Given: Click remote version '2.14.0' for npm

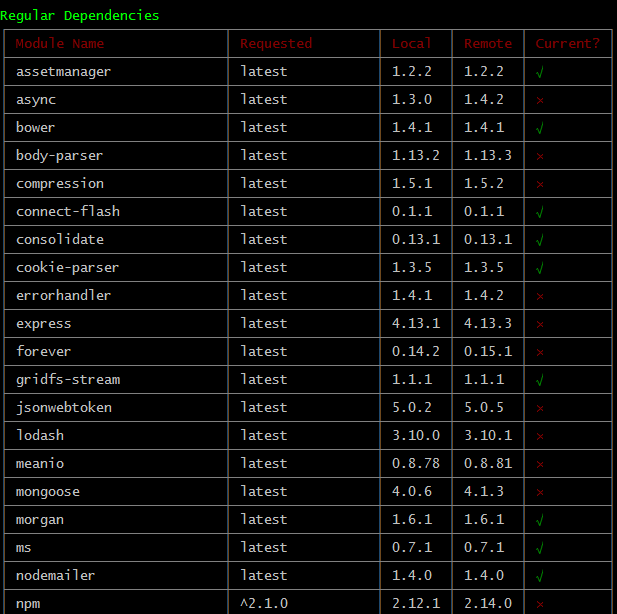Looking at the screenshot, I should click(488, 603).
